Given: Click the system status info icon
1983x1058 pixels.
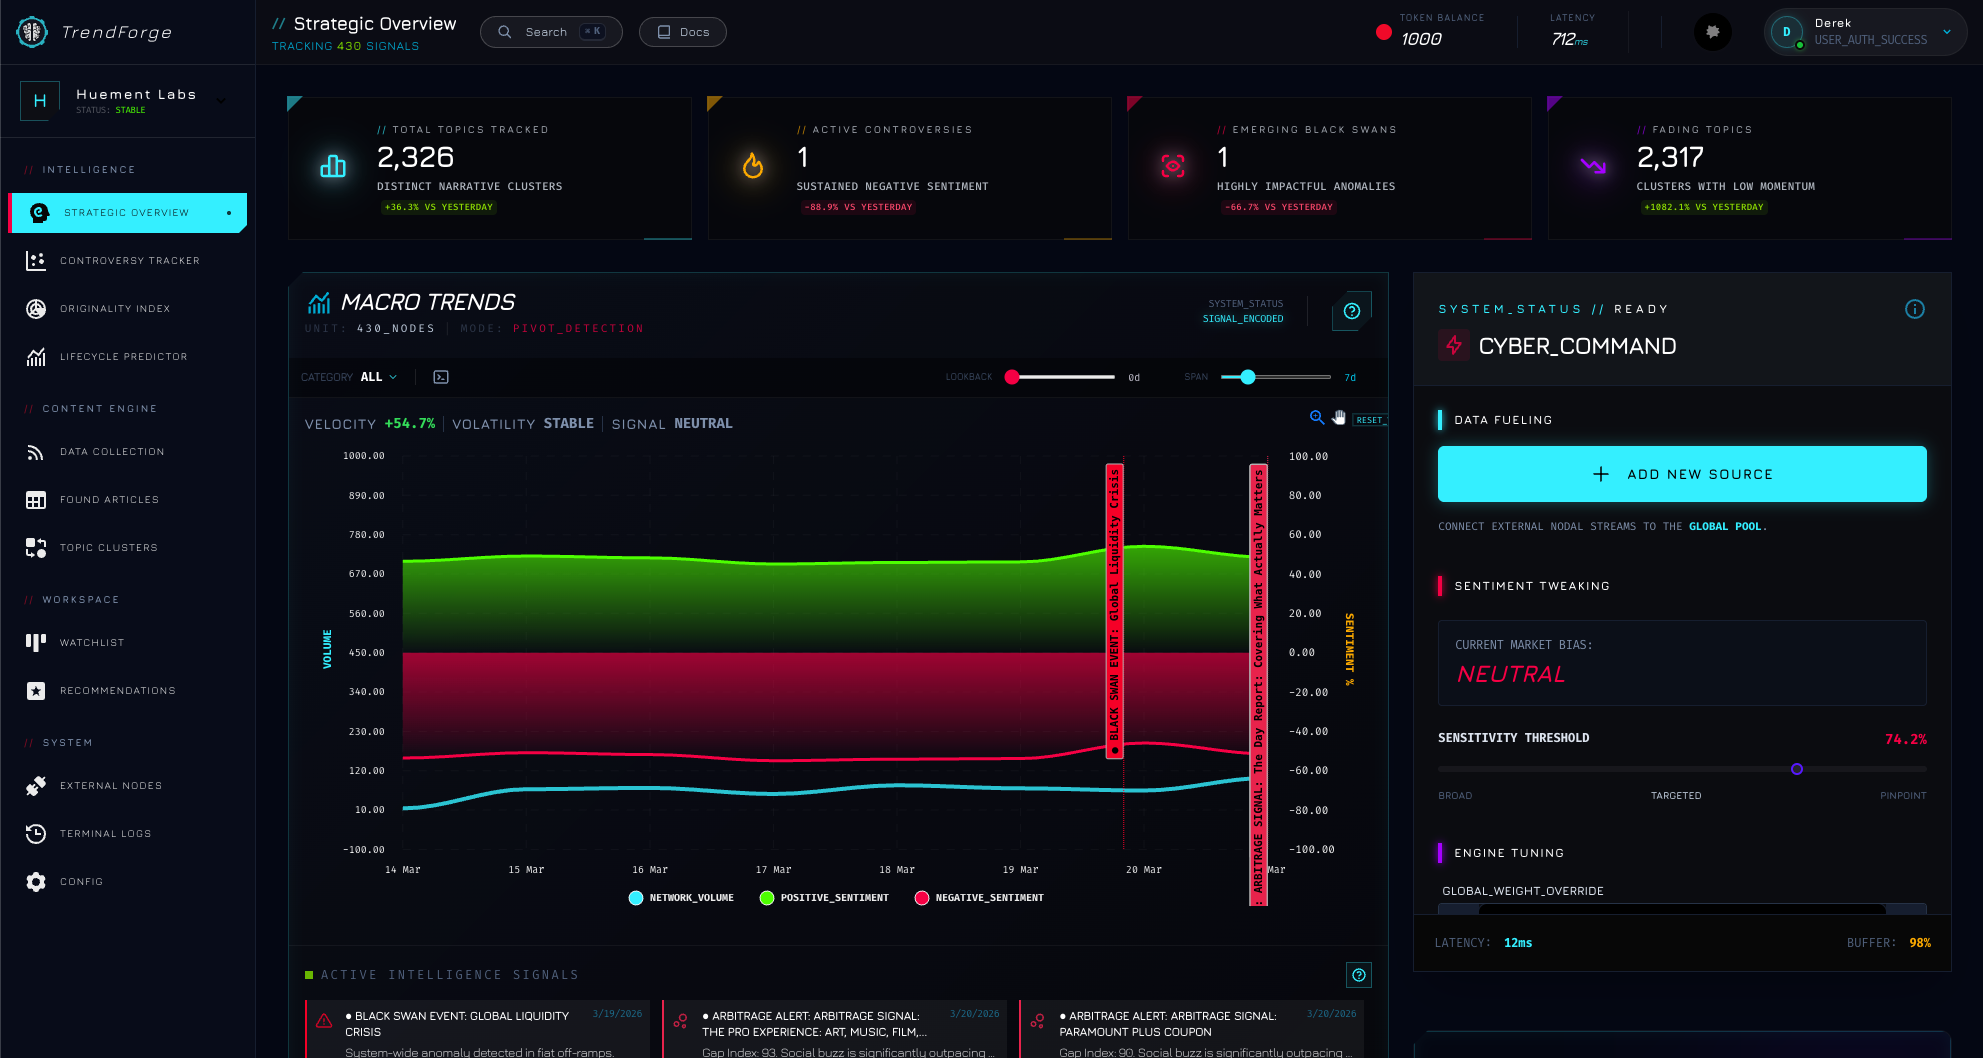Looking at the screenshot, I should tap(1914, 309).
